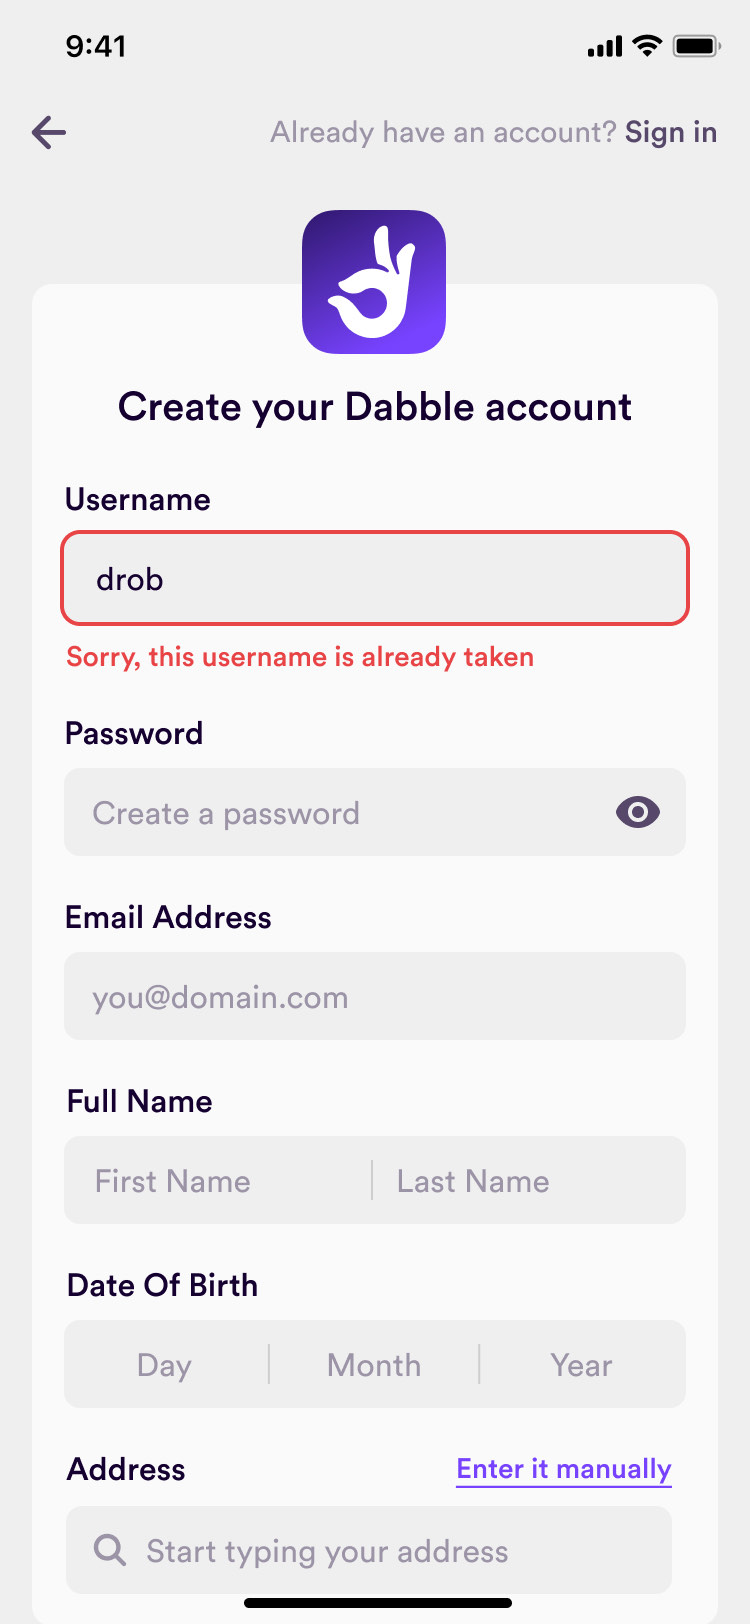Click the First Name input
Screen dimensions: 750x1624
pos(218,1180)
